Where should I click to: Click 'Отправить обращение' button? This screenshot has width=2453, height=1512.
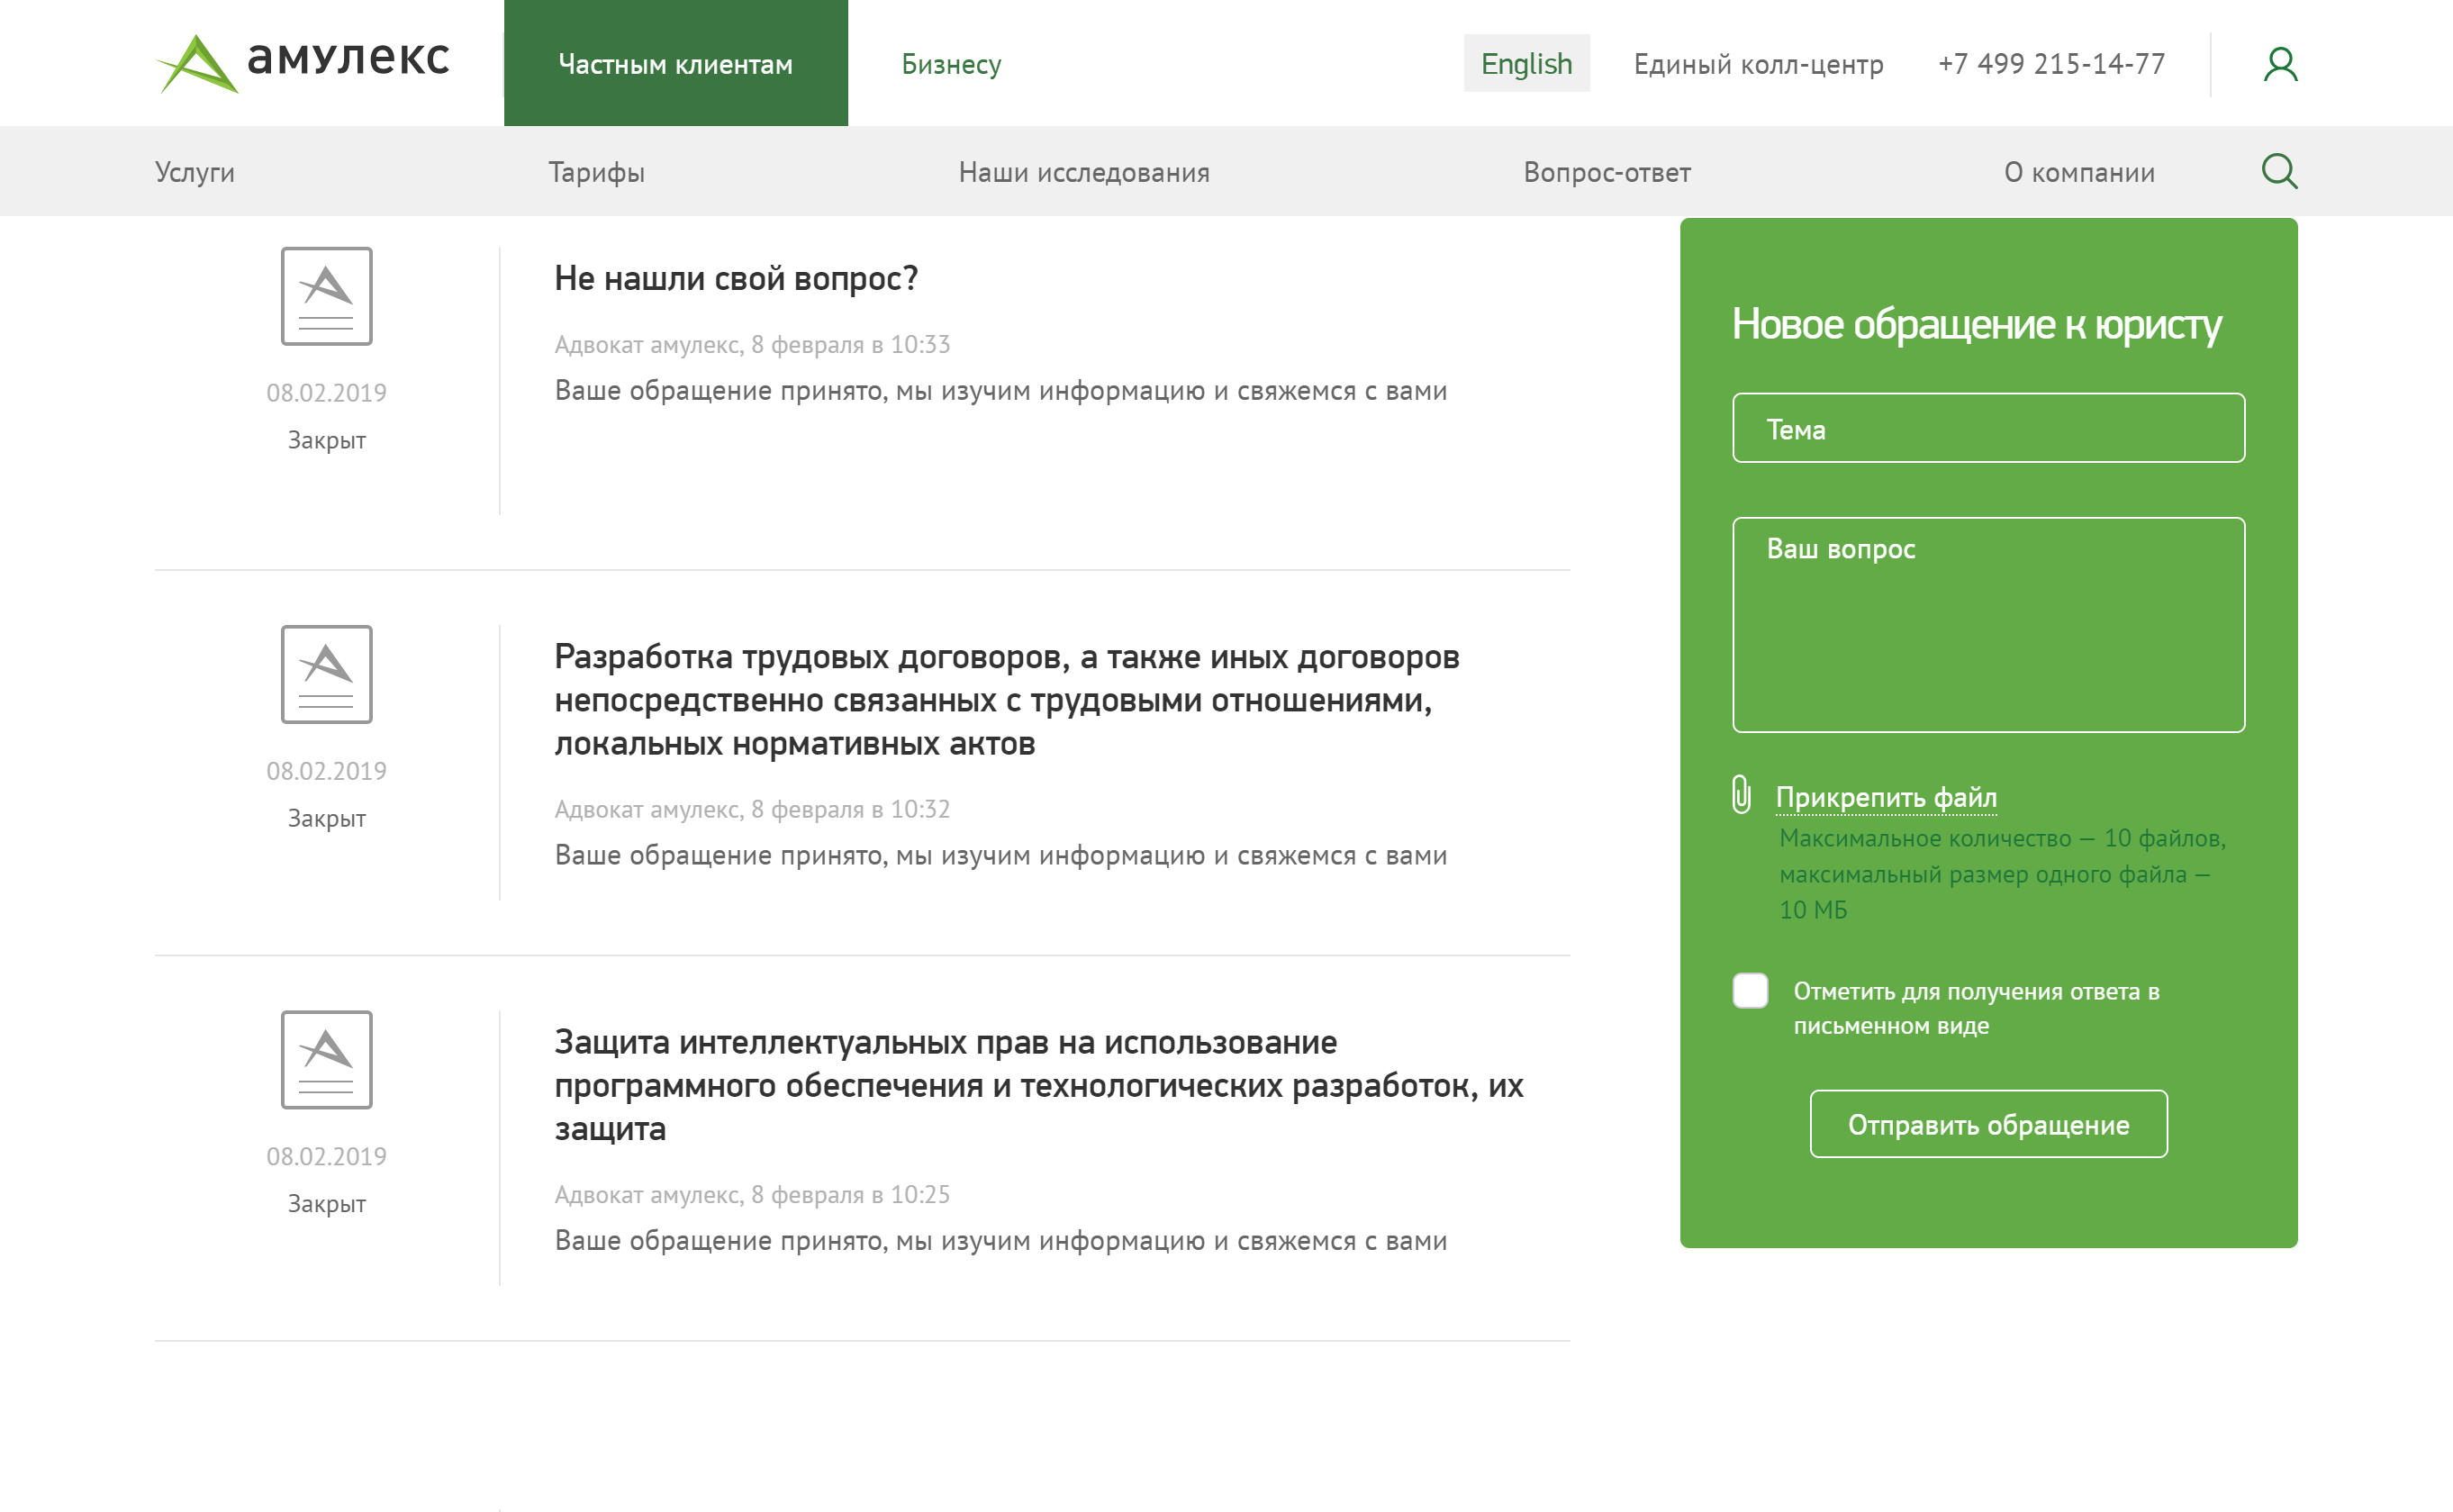1988,1124
